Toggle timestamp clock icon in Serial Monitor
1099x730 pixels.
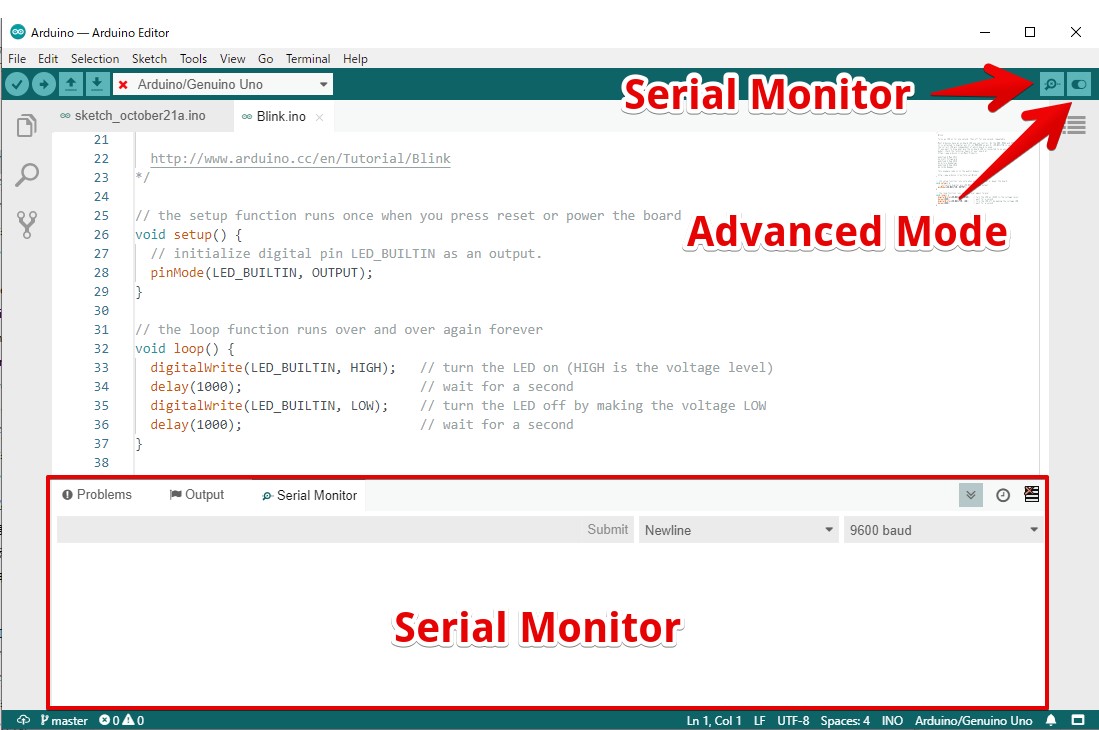tap(1003, 495)
